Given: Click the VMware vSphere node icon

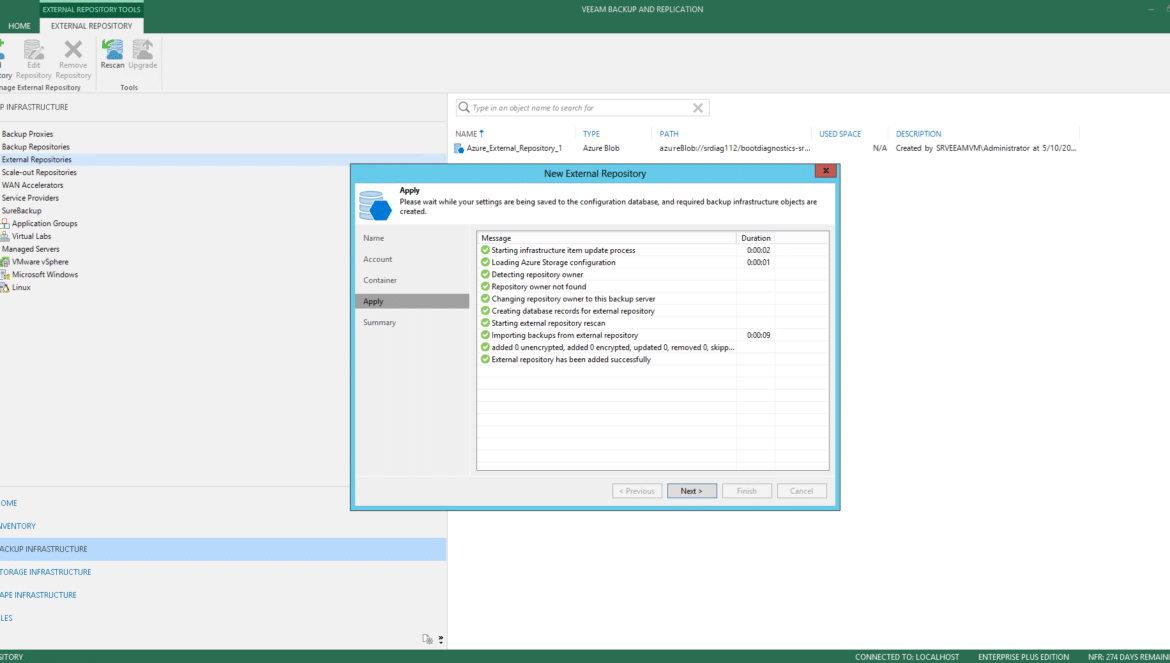Looking at the screenshot, I should (x=4, y=261).
